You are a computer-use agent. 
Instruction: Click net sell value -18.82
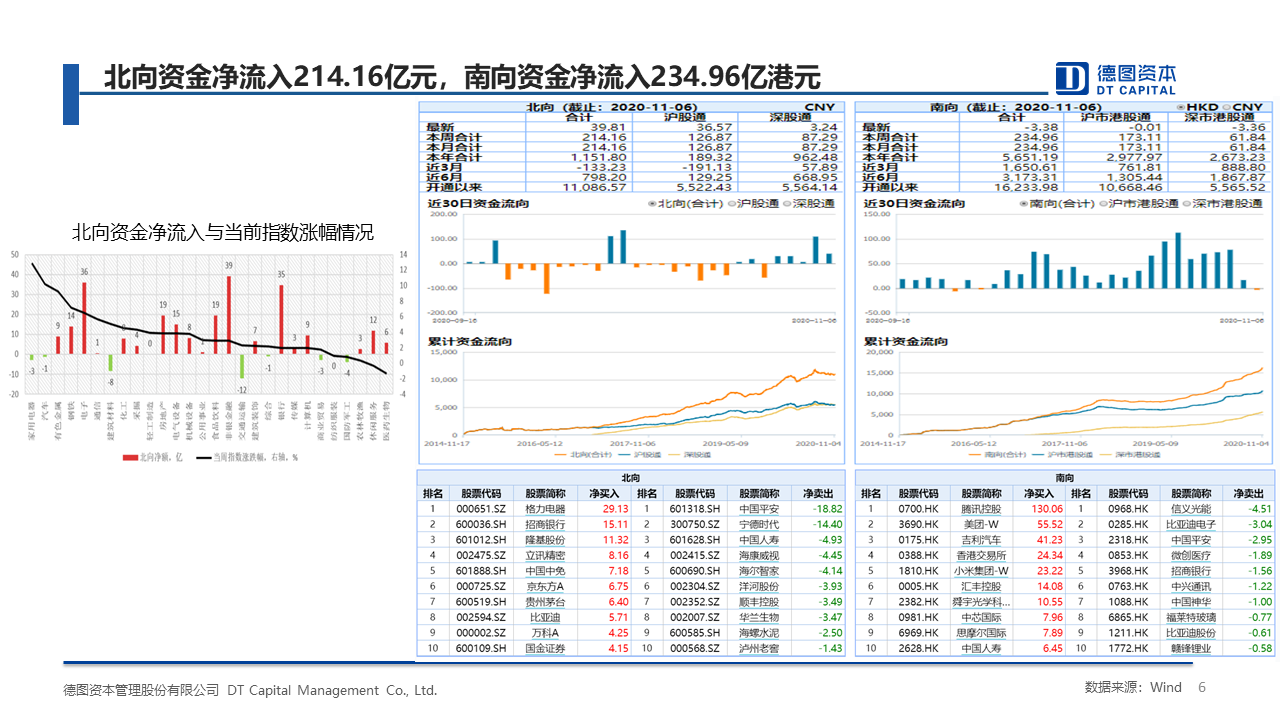[826, 508]
